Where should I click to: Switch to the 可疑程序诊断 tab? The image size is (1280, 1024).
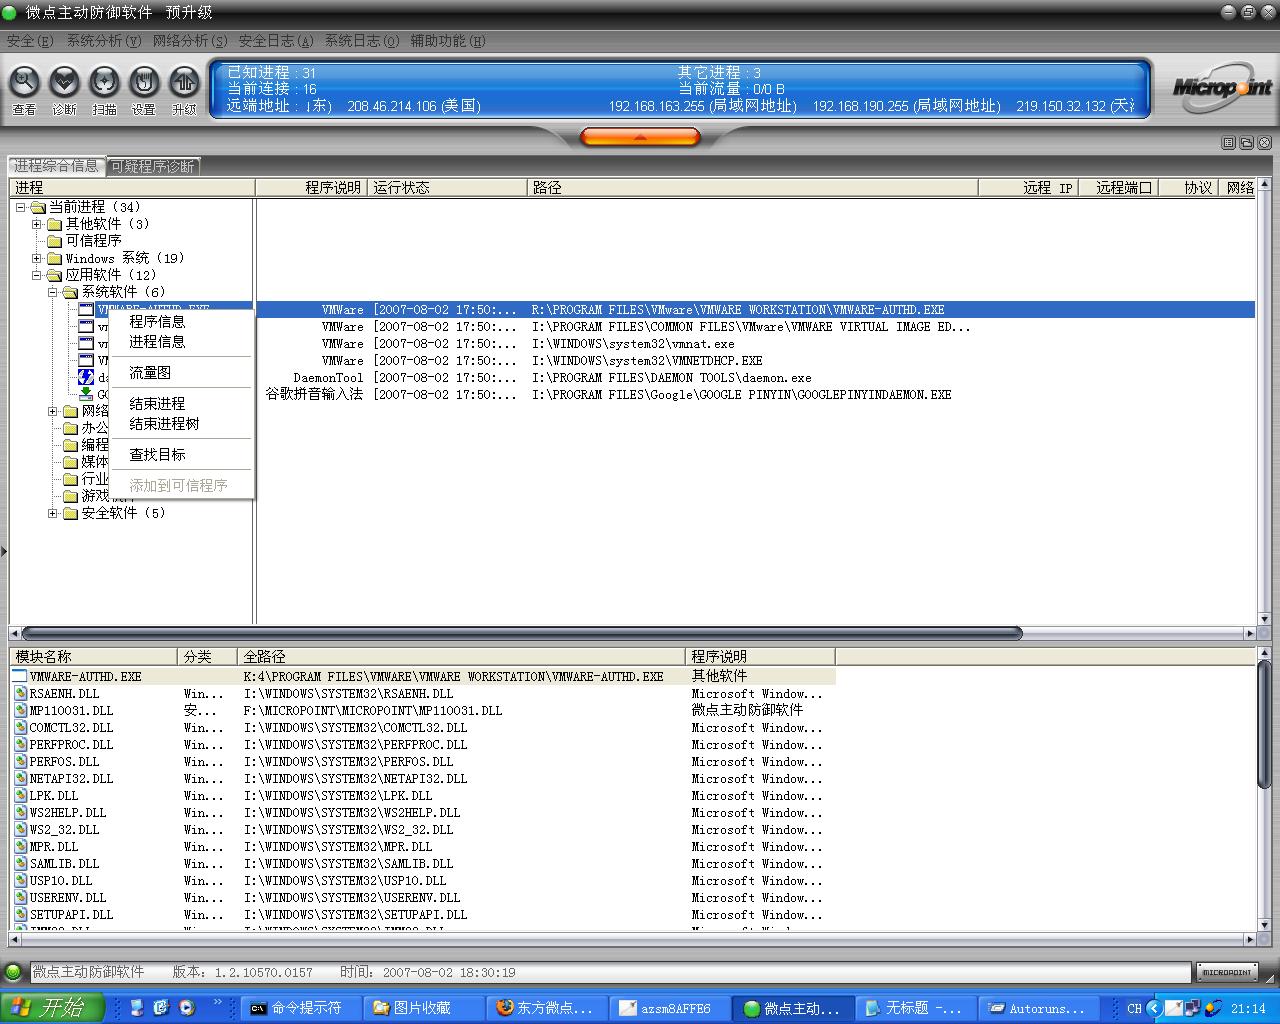[153, 167]
